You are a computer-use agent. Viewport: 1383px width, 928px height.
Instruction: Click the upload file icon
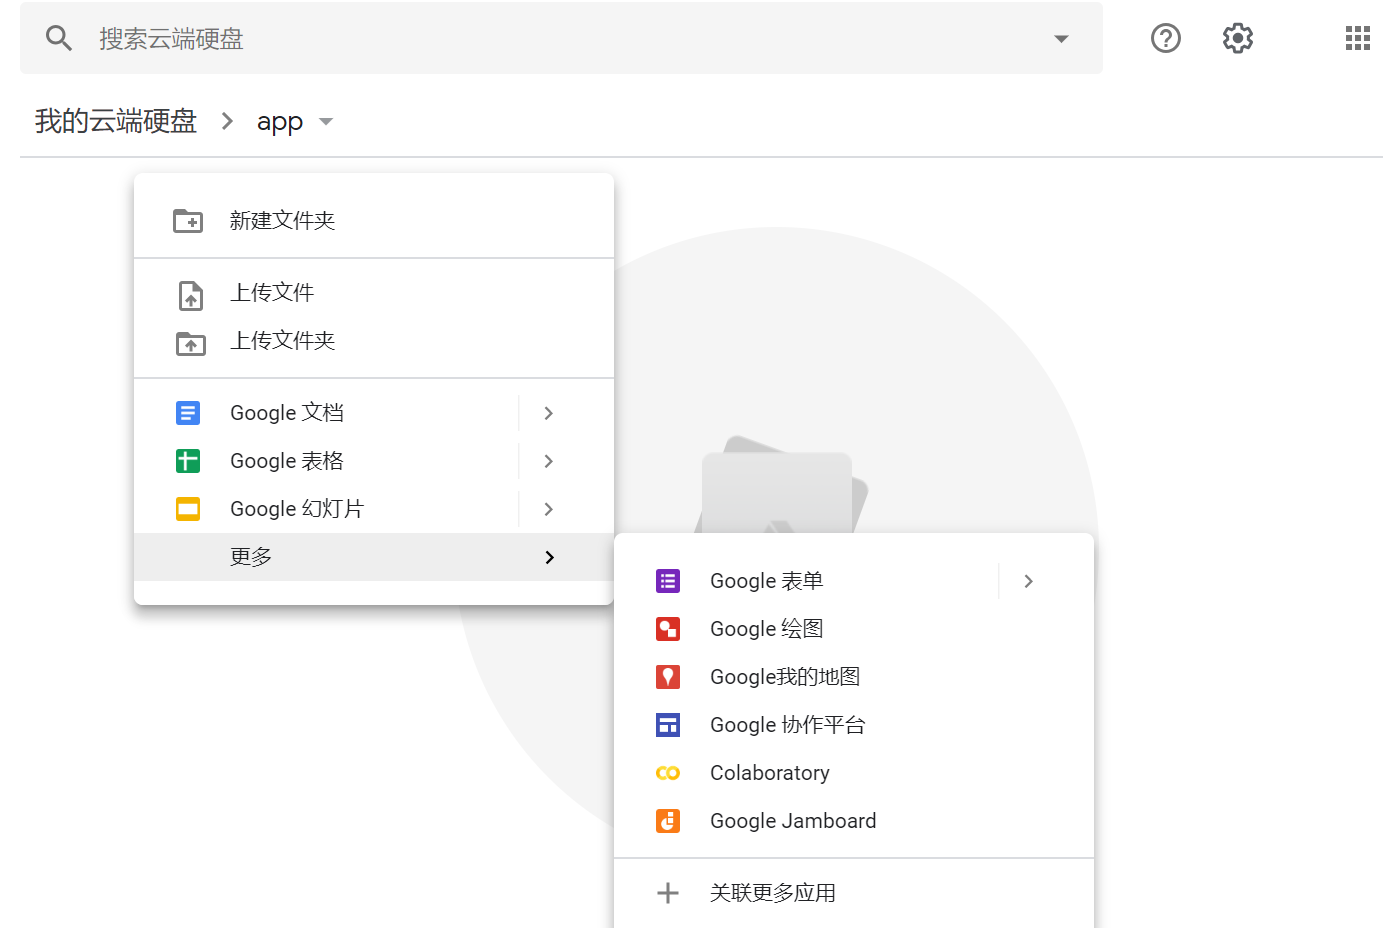190,296
